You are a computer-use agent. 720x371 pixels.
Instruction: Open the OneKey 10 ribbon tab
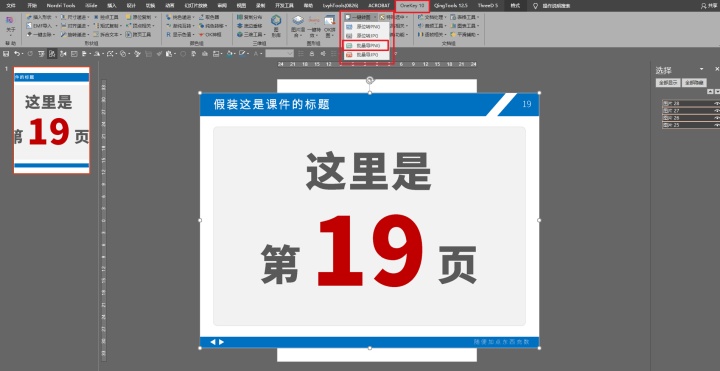tap(412, 6)
